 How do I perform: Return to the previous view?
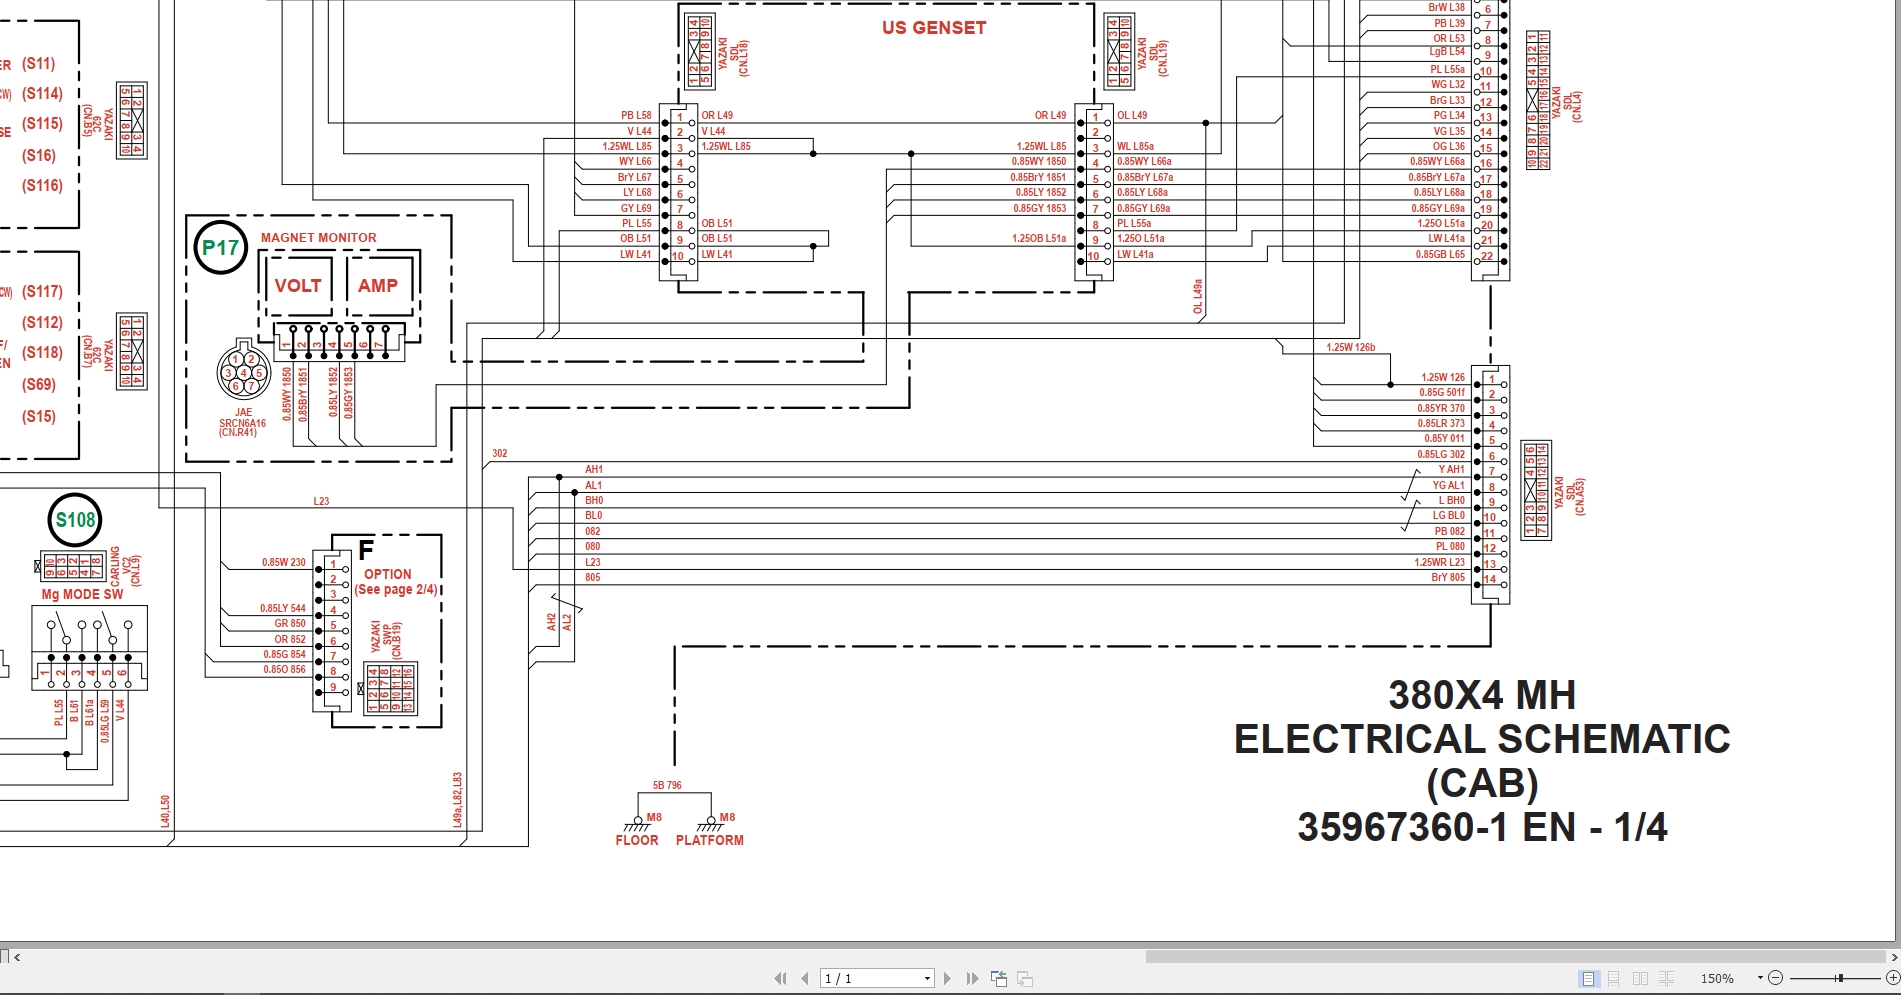pyautogui.click(x=999, y=977)
